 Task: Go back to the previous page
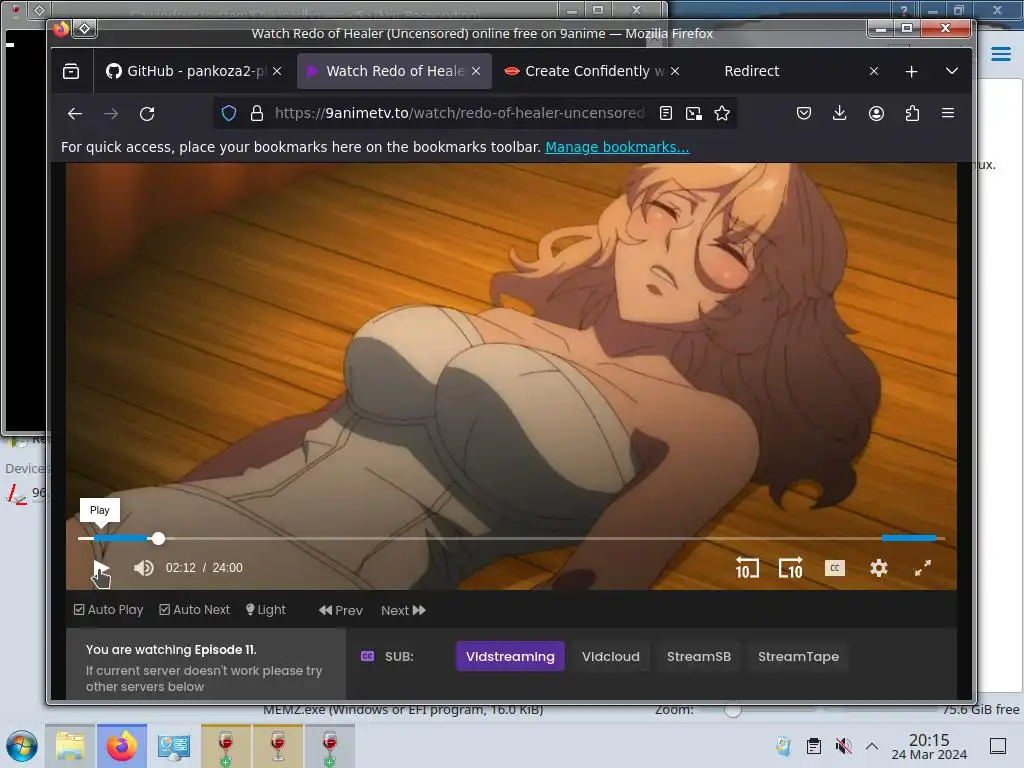point(75,114)
